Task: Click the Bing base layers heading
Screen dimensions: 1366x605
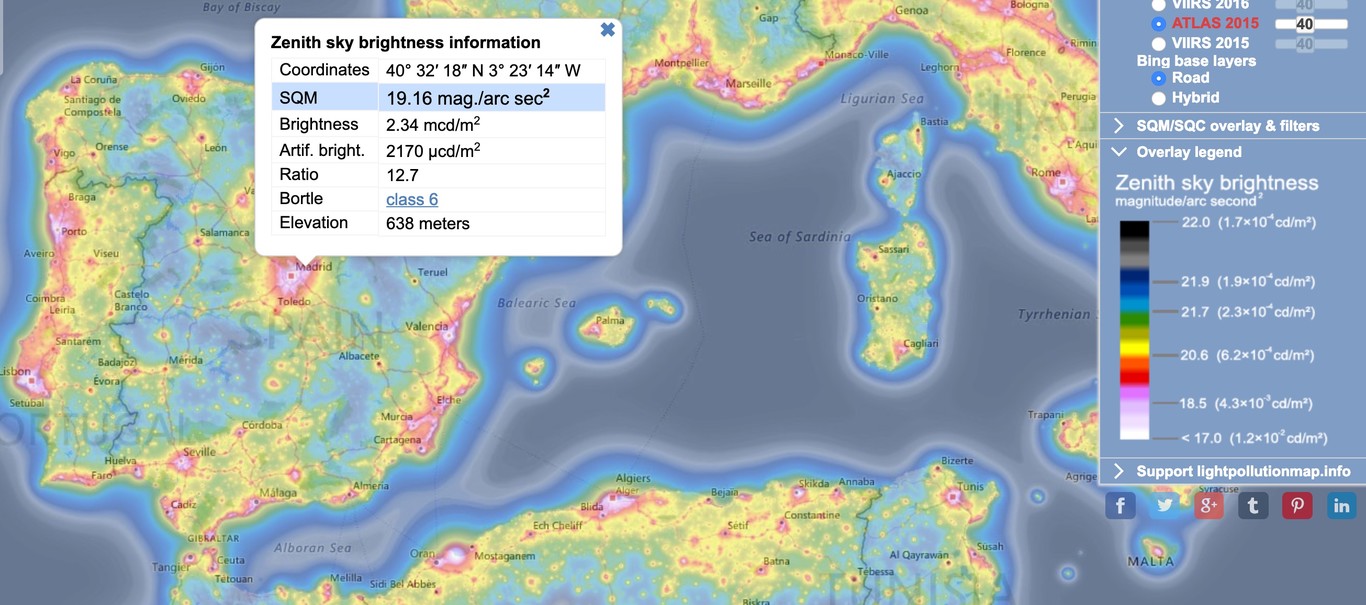Action: pyautogui.click(x=1196, y=61)
